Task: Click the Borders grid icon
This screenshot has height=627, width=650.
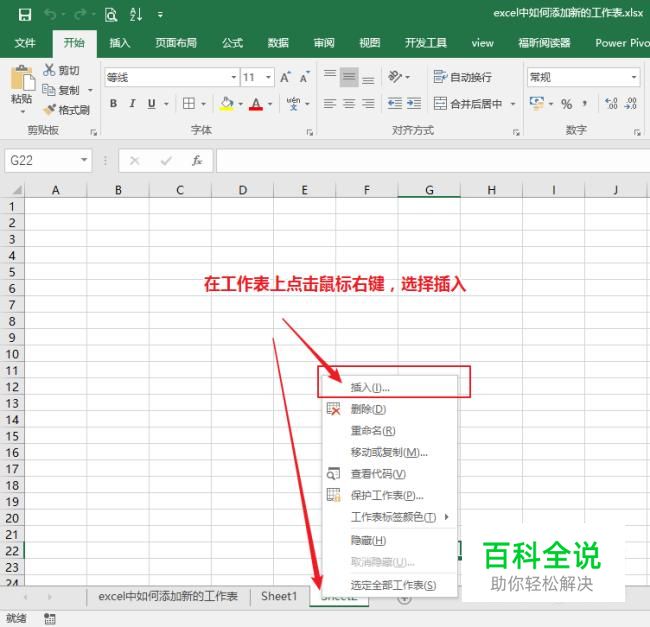Action: point(189,103)
